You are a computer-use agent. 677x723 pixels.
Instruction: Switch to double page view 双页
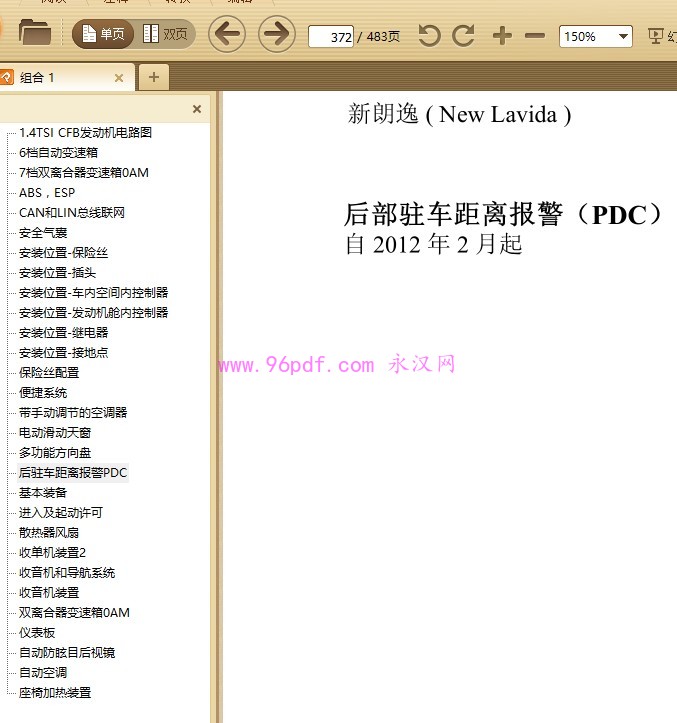[165, 34]
